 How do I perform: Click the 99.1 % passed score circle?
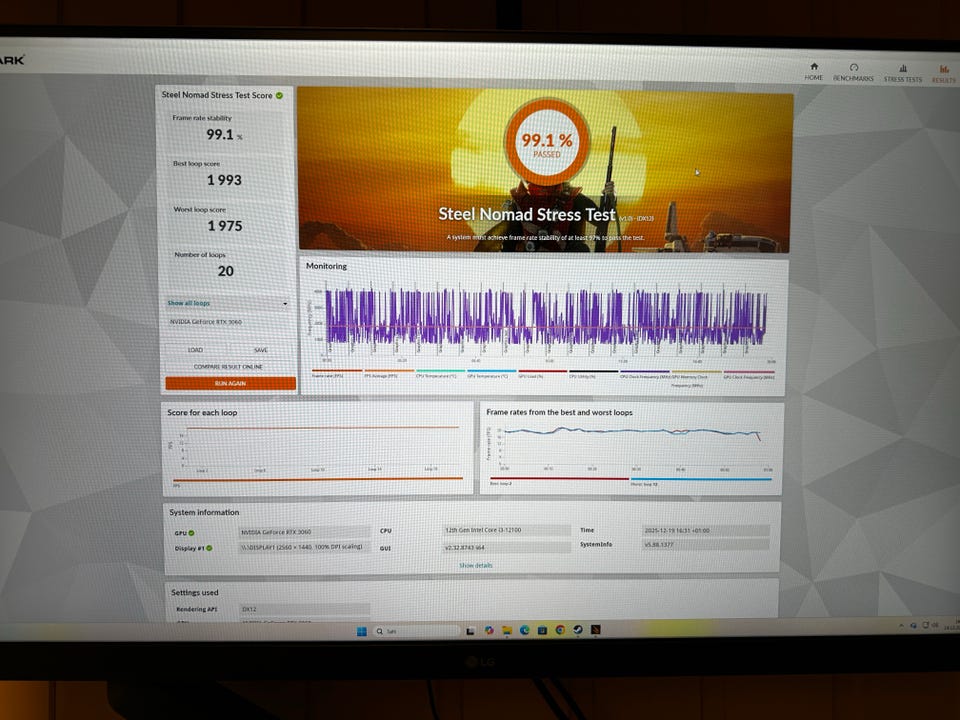pyautogui.click(x=547, y=143)
